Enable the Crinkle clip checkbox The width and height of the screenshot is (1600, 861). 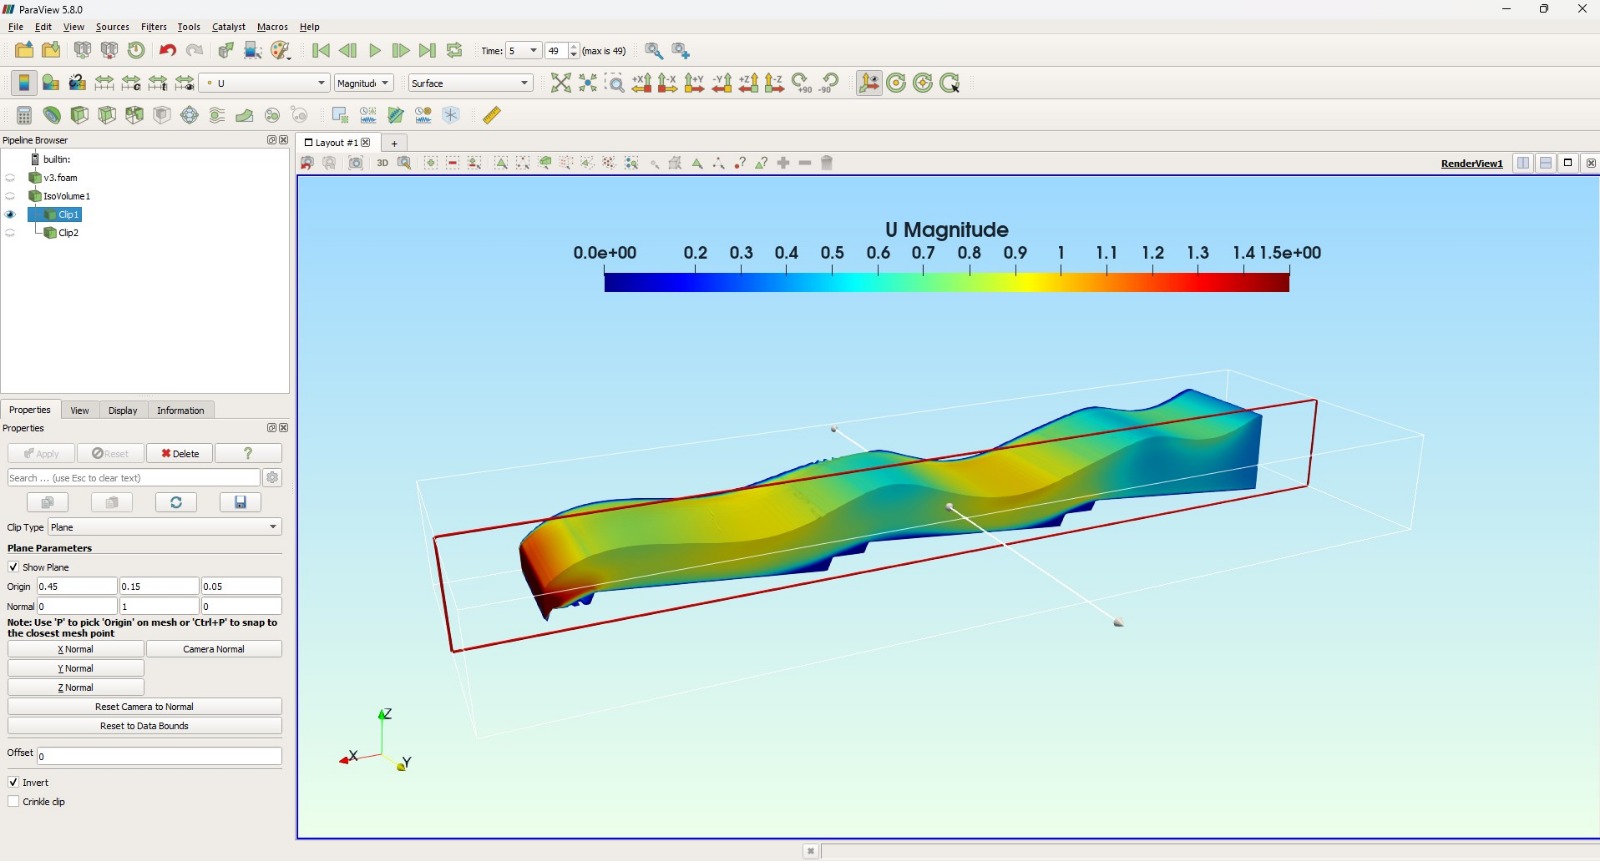pyautogui.click(x=14, y=801)
